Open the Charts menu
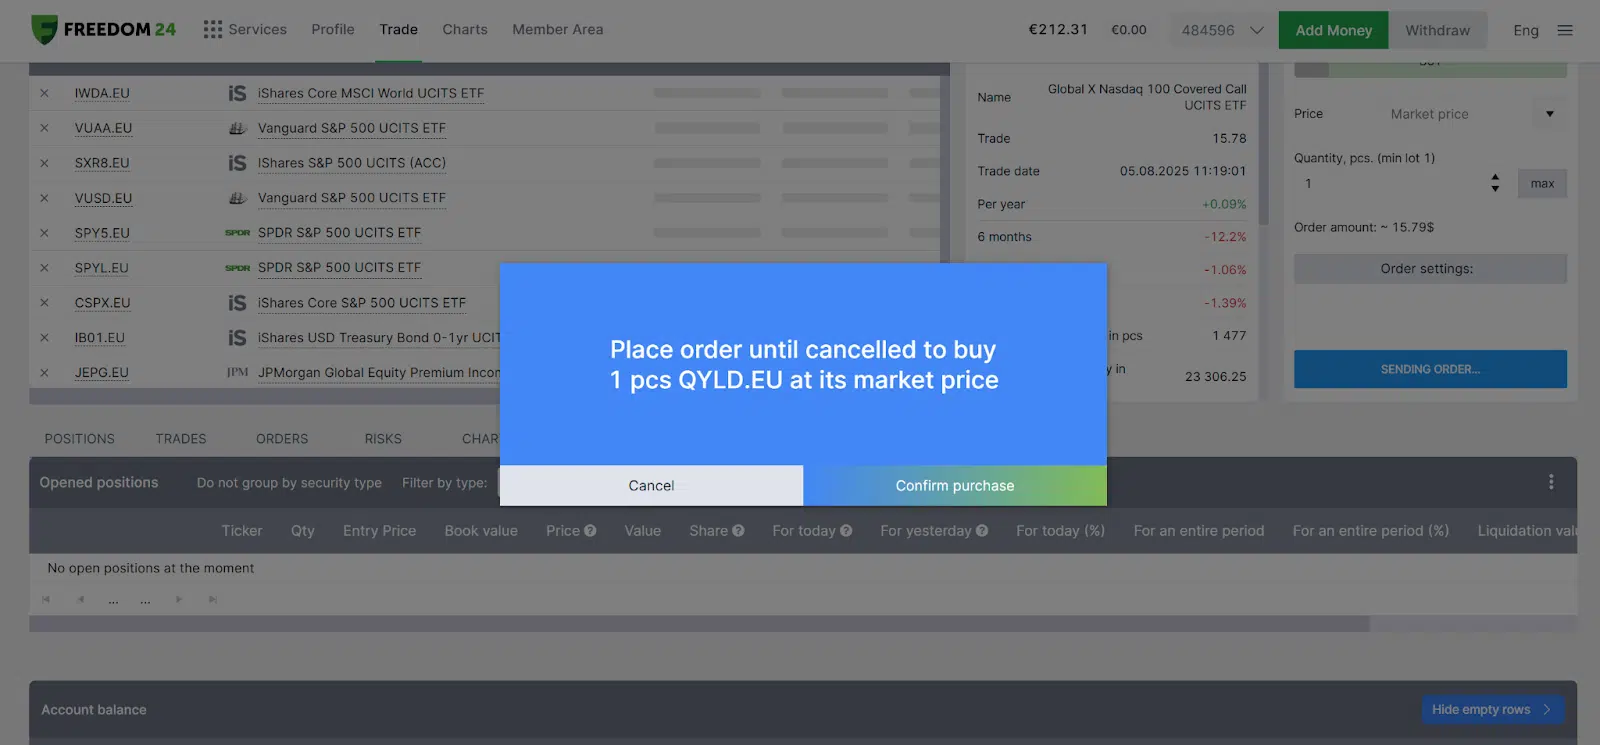1600x745 pixels. tap(465, 30)
